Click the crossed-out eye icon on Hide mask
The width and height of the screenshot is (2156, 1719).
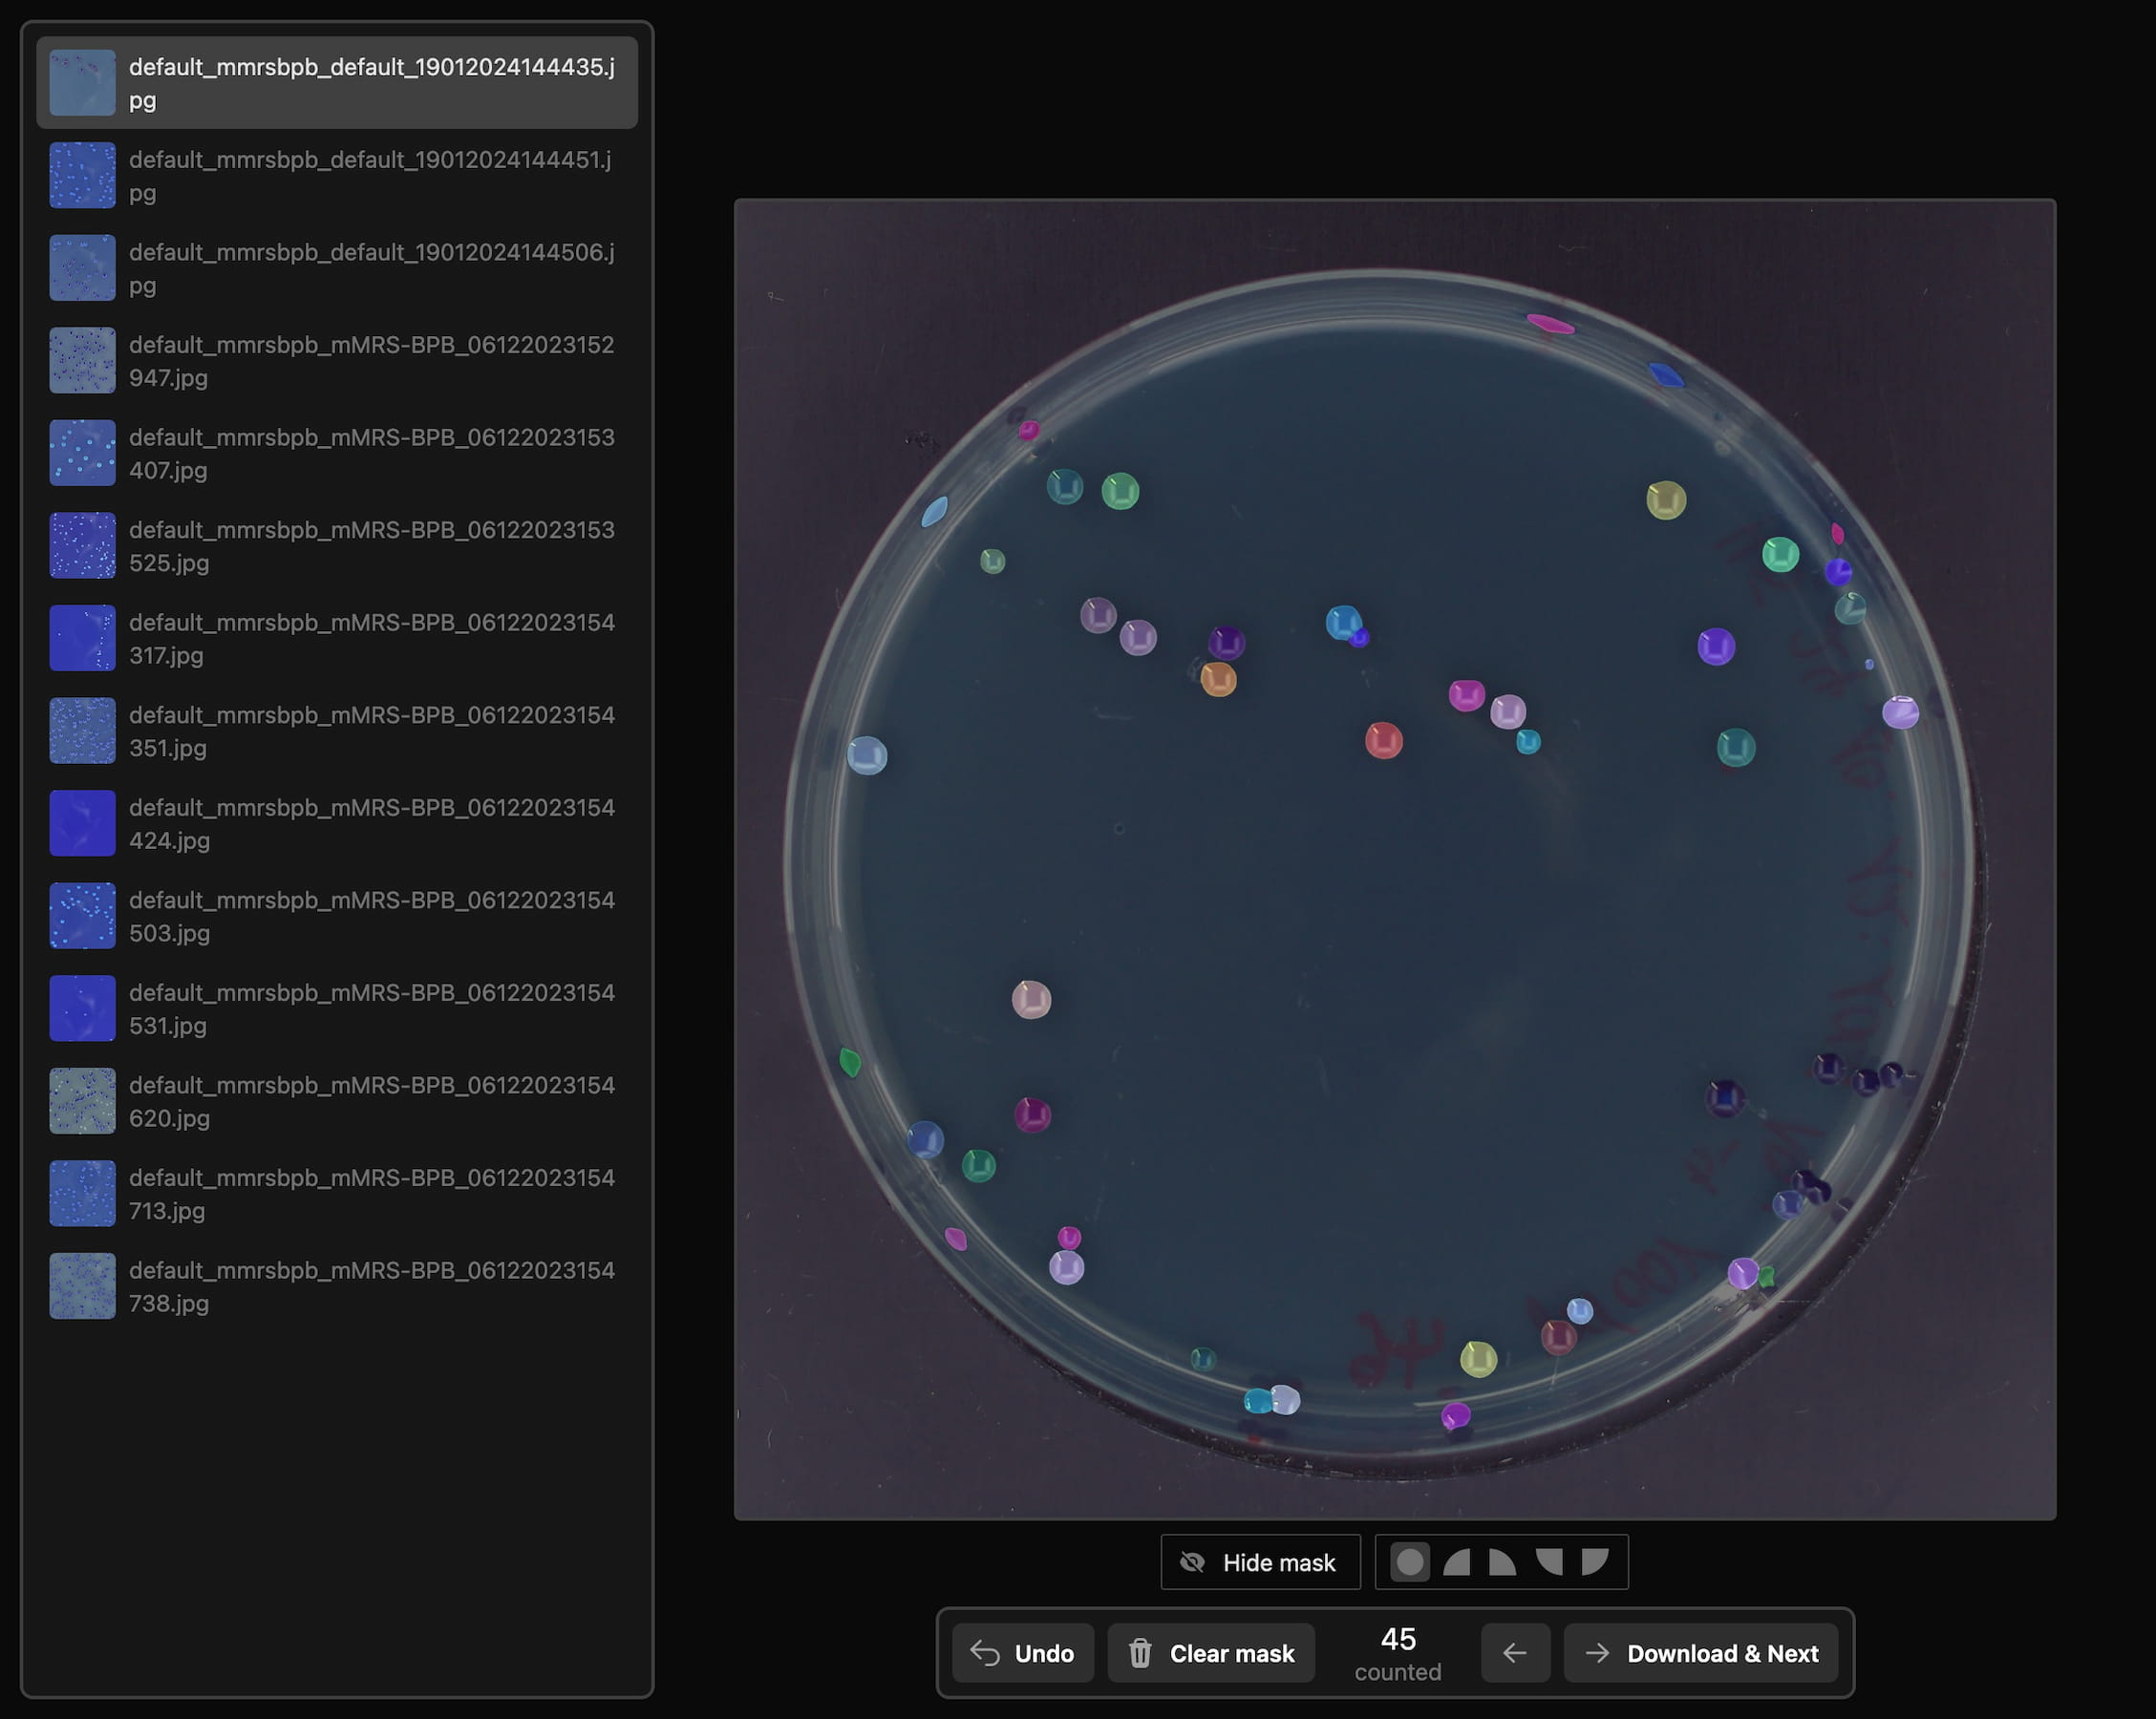click(x=1194, y=1561)
